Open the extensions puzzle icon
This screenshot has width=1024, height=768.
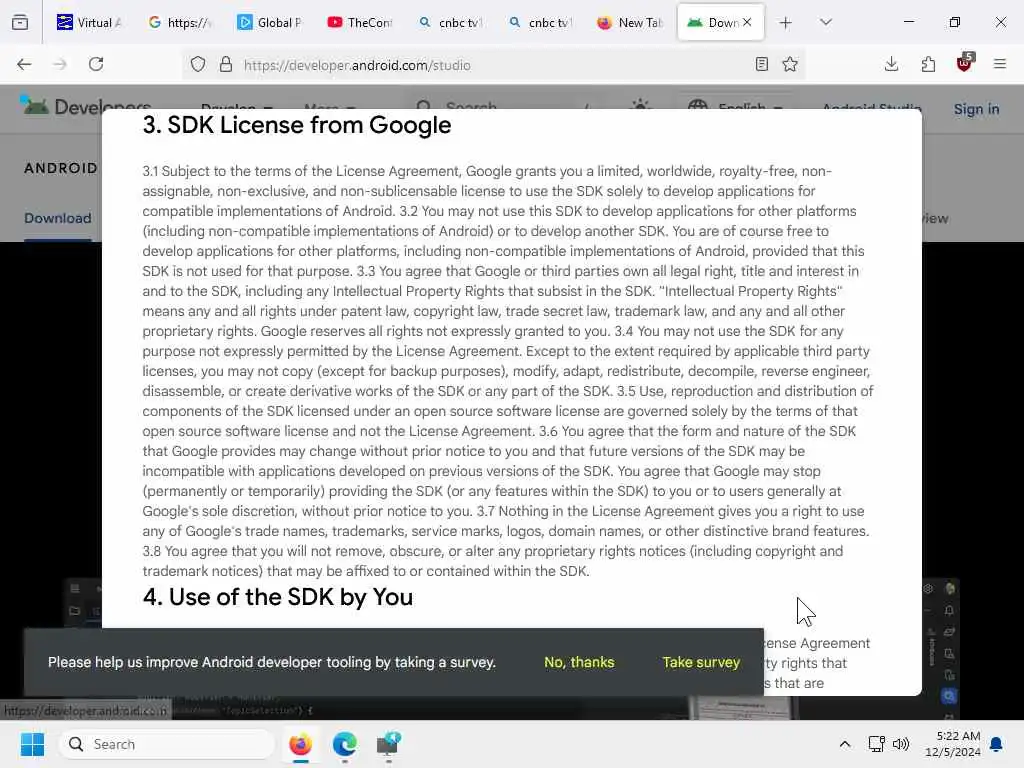coord(928,64)
